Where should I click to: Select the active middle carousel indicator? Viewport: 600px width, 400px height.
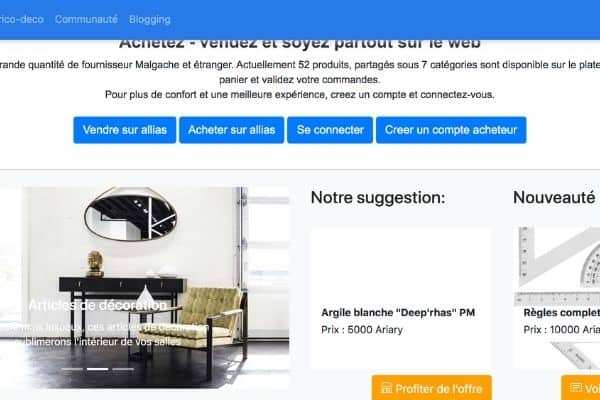click(98, 369)
